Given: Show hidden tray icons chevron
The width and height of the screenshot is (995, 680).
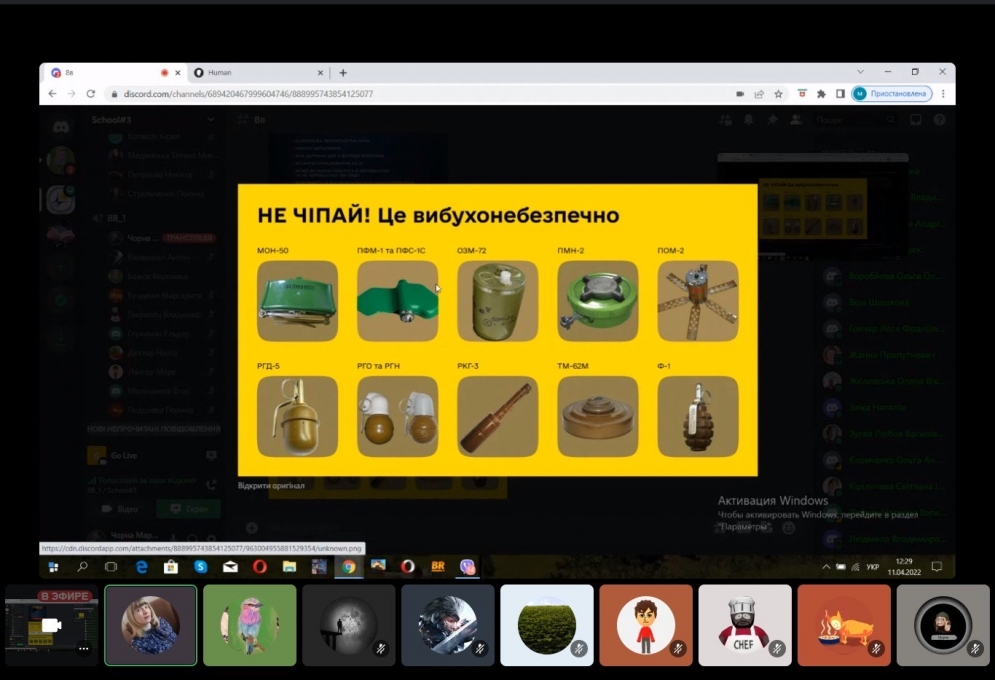Looking at the screenshot, I should (826, 567).
